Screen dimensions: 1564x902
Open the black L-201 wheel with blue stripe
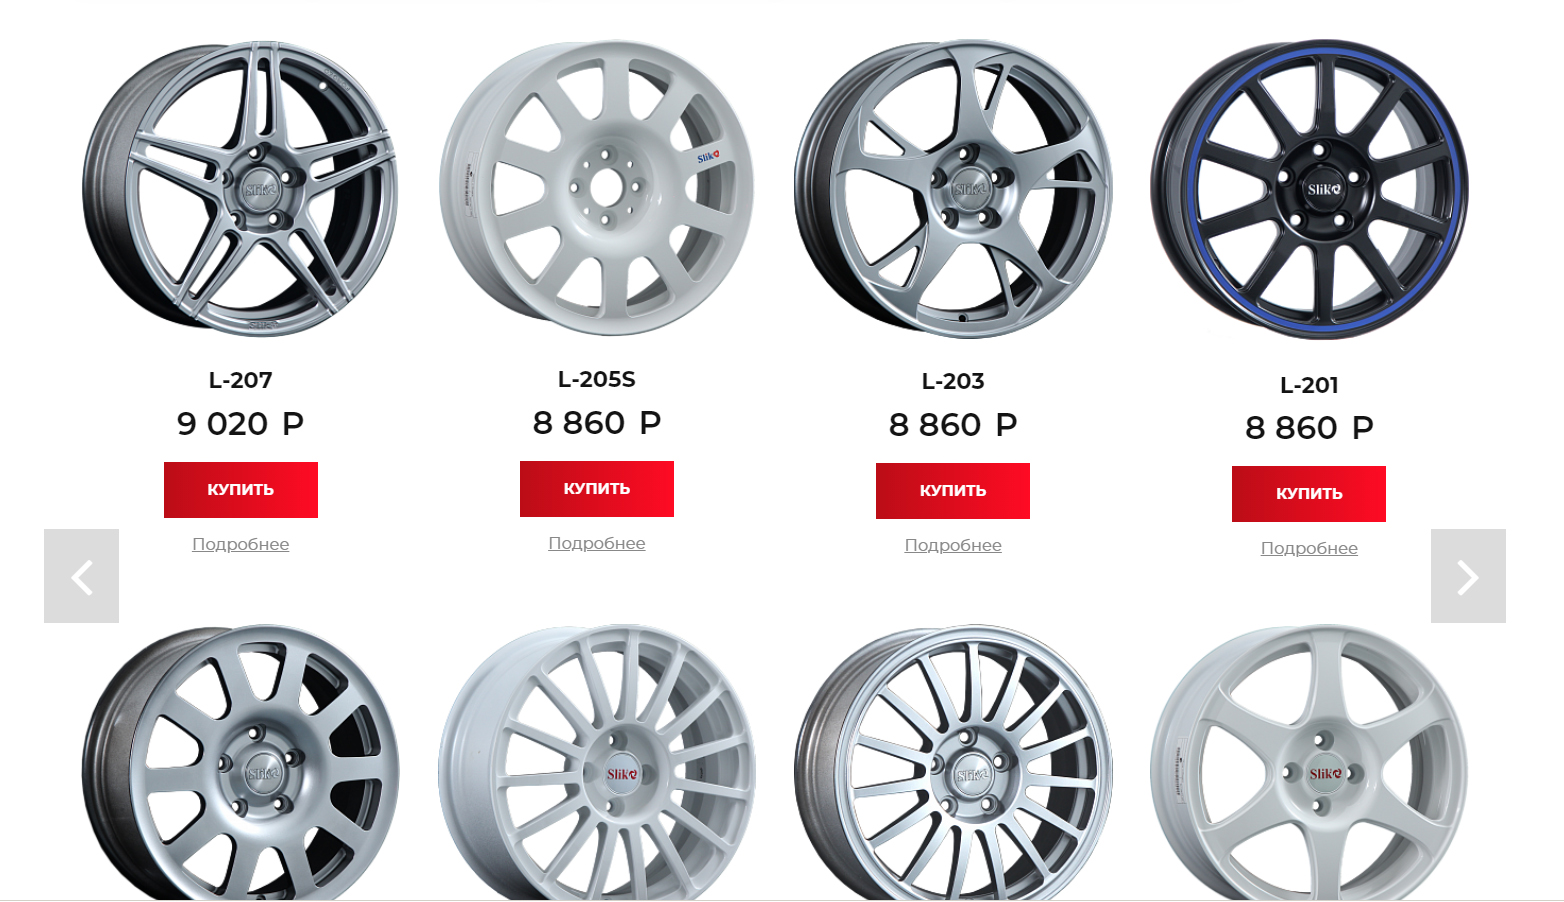(1309, 190)
